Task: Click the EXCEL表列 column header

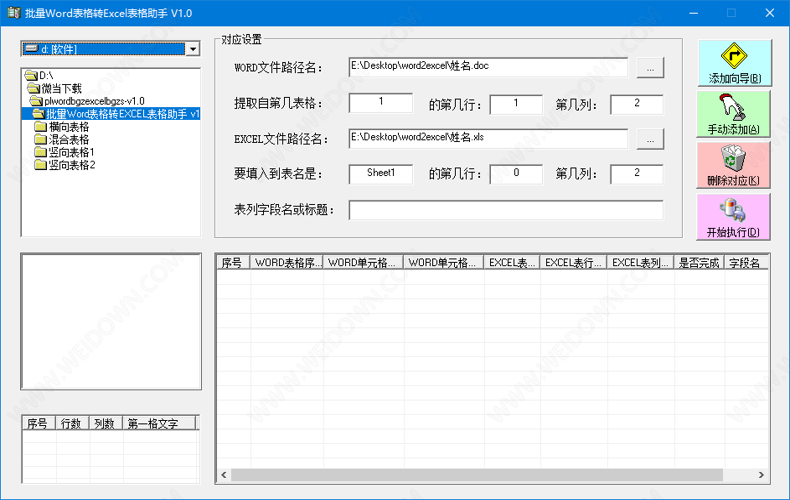Action: coord(640,263)
